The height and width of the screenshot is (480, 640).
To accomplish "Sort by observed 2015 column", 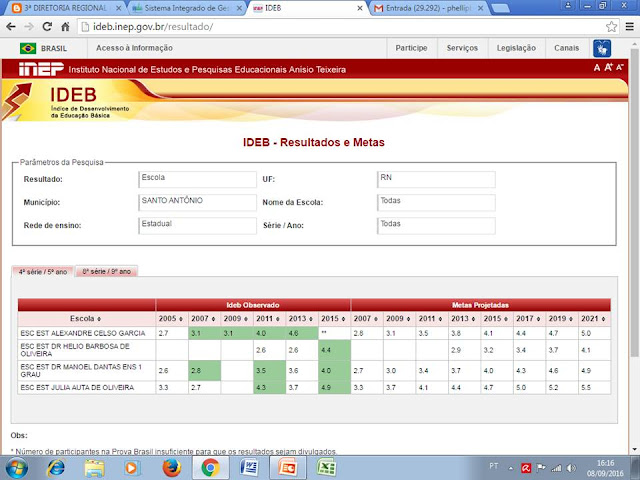I will tap(334, 318).
